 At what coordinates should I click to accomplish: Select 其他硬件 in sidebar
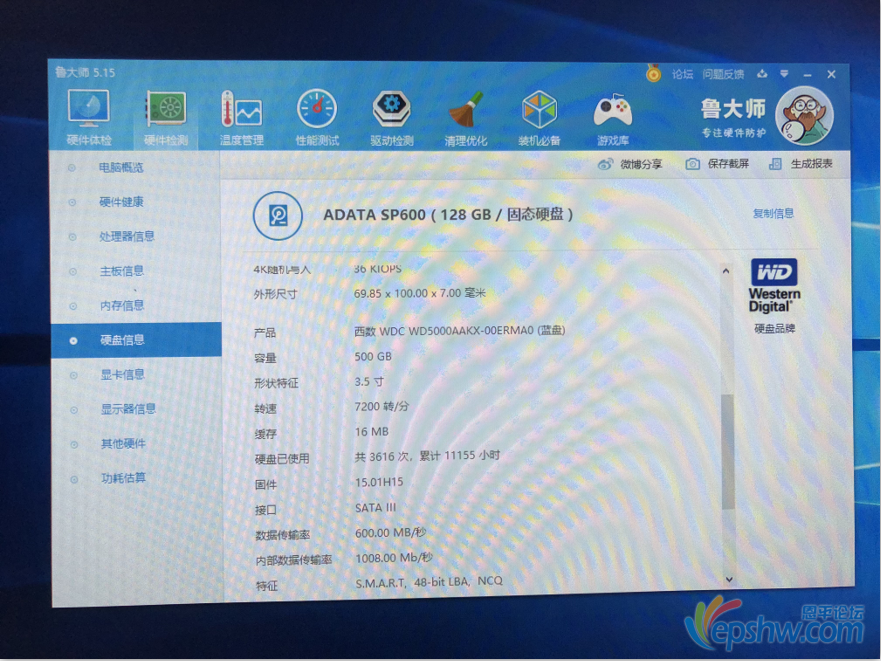123,444
